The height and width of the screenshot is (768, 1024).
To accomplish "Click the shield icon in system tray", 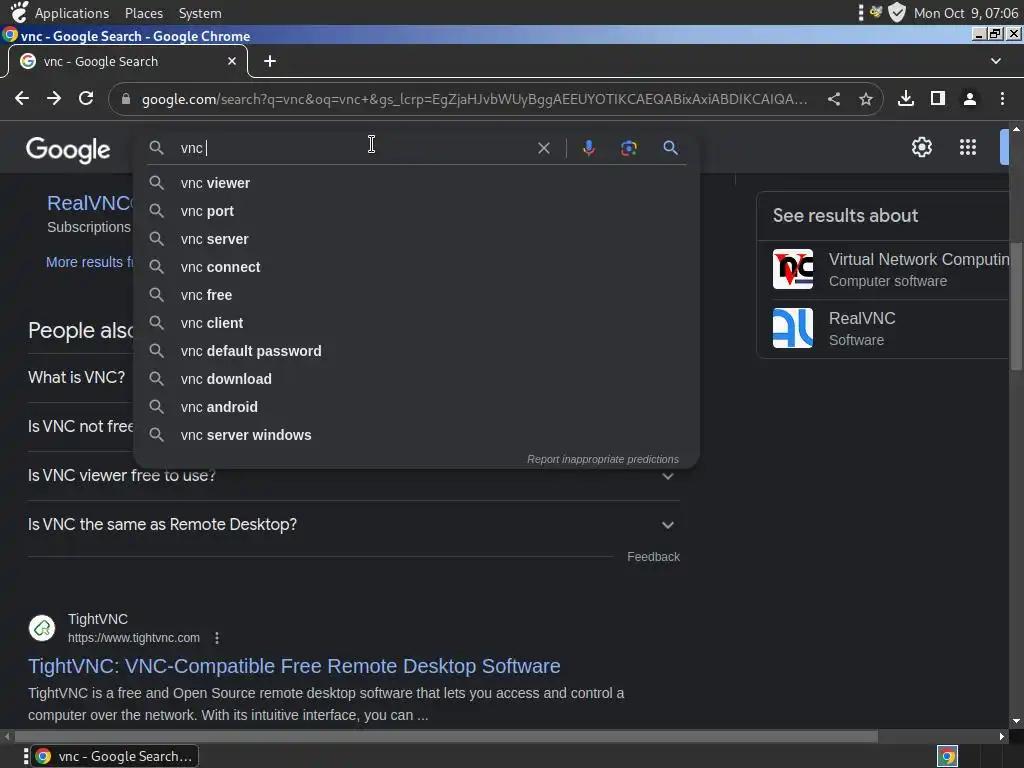I will (x=897, y=12).
